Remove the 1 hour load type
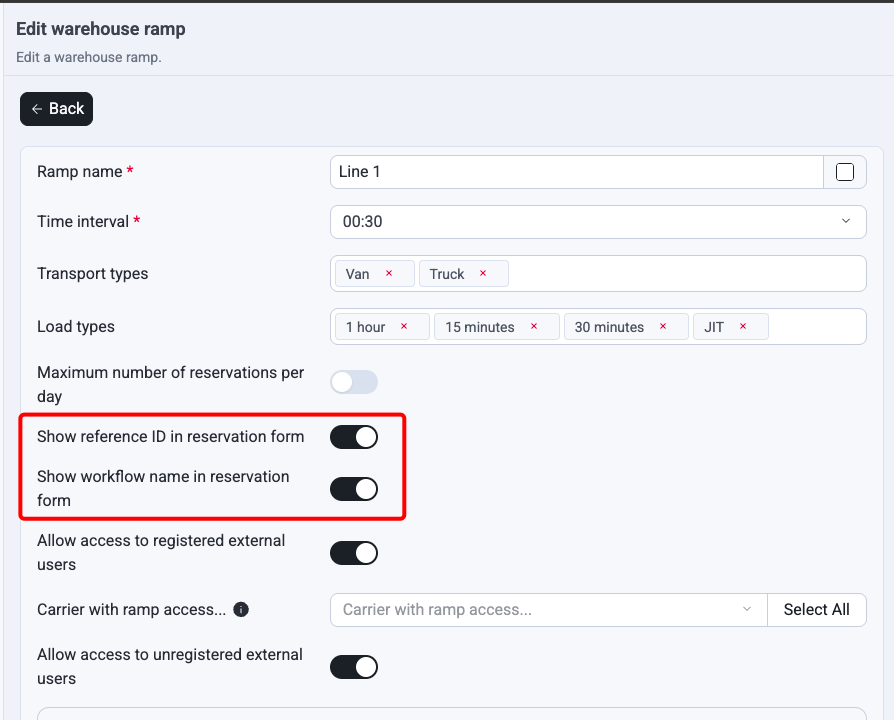 point(404,327)
